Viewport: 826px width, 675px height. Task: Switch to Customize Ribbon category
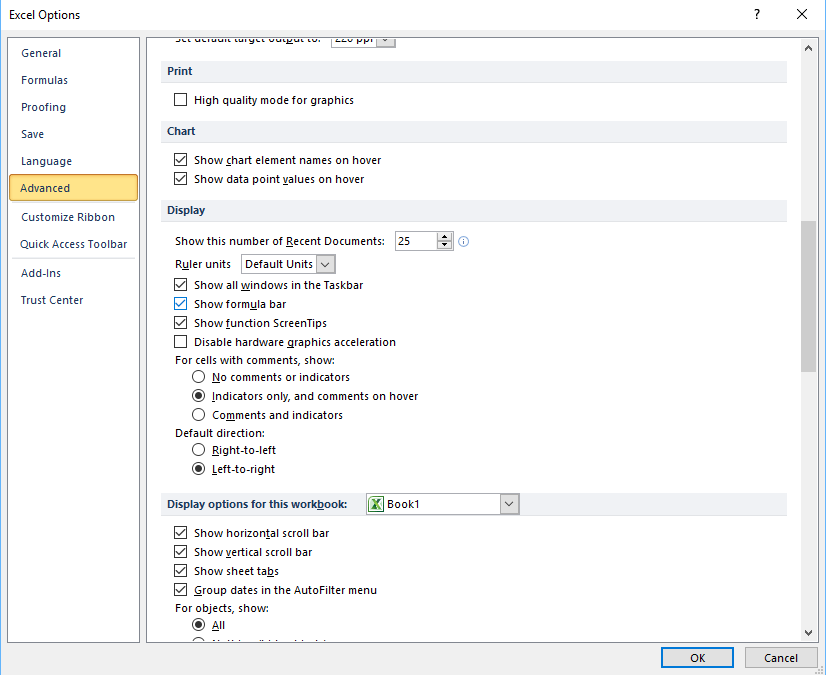coord(68,217)
